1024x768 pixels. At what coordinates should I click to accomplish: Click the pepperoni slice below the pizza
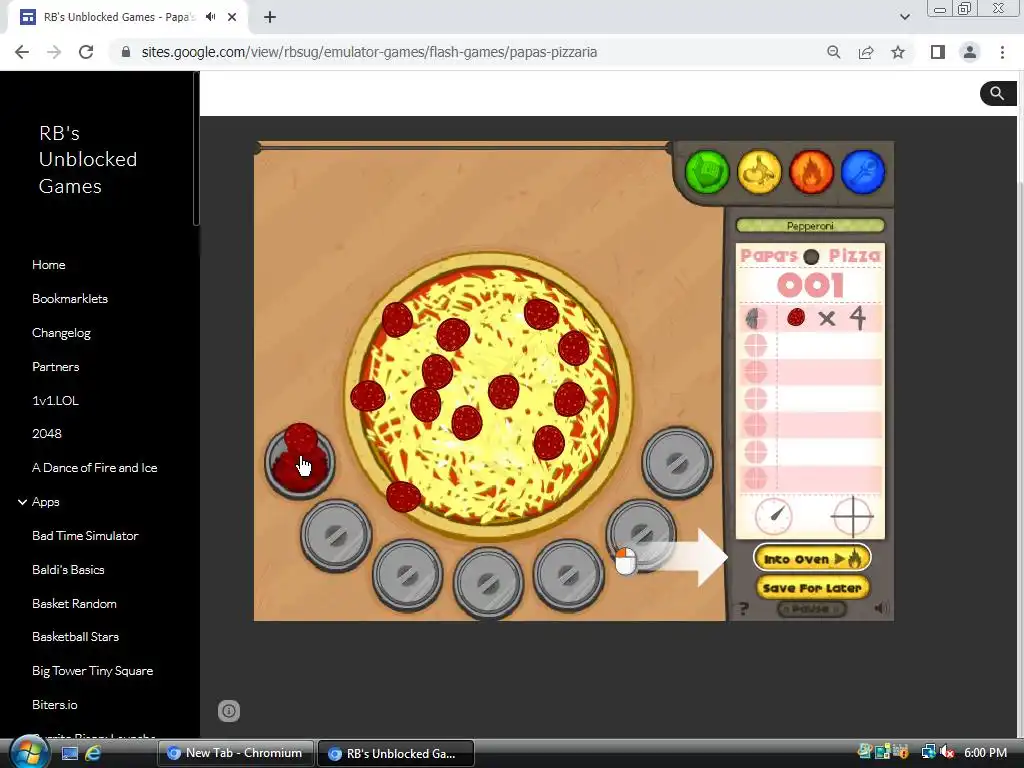click(404, 496)
